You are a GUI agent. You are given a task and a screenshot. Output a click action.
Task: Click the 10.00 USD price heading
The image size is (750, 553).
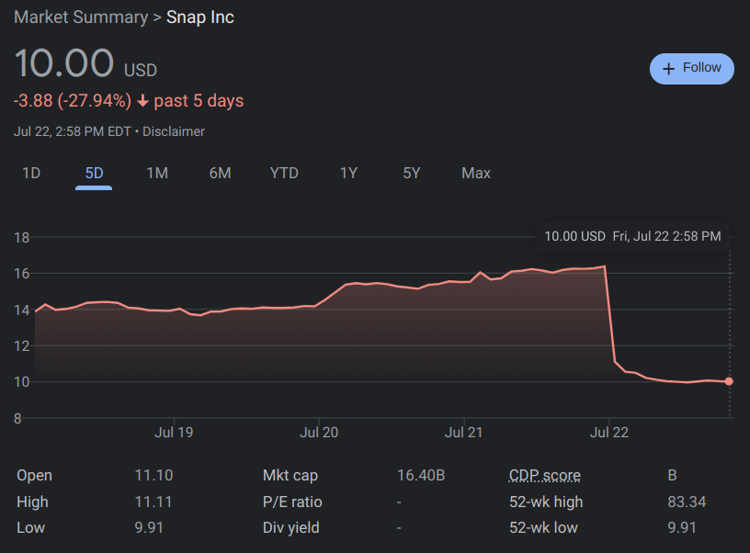click(x=86, y=64)
